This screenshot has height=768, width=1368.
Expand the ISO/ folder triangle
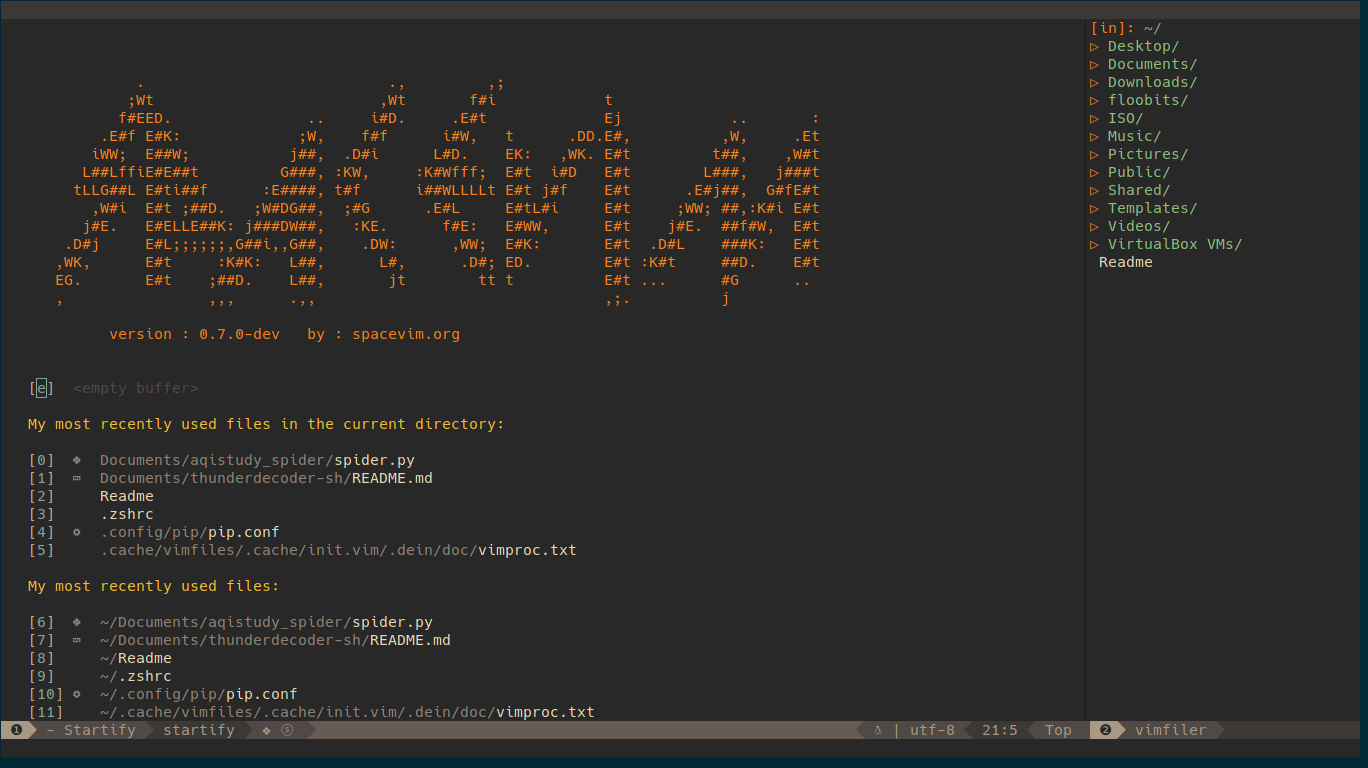pyautogui.click(x=1095, y=118)
